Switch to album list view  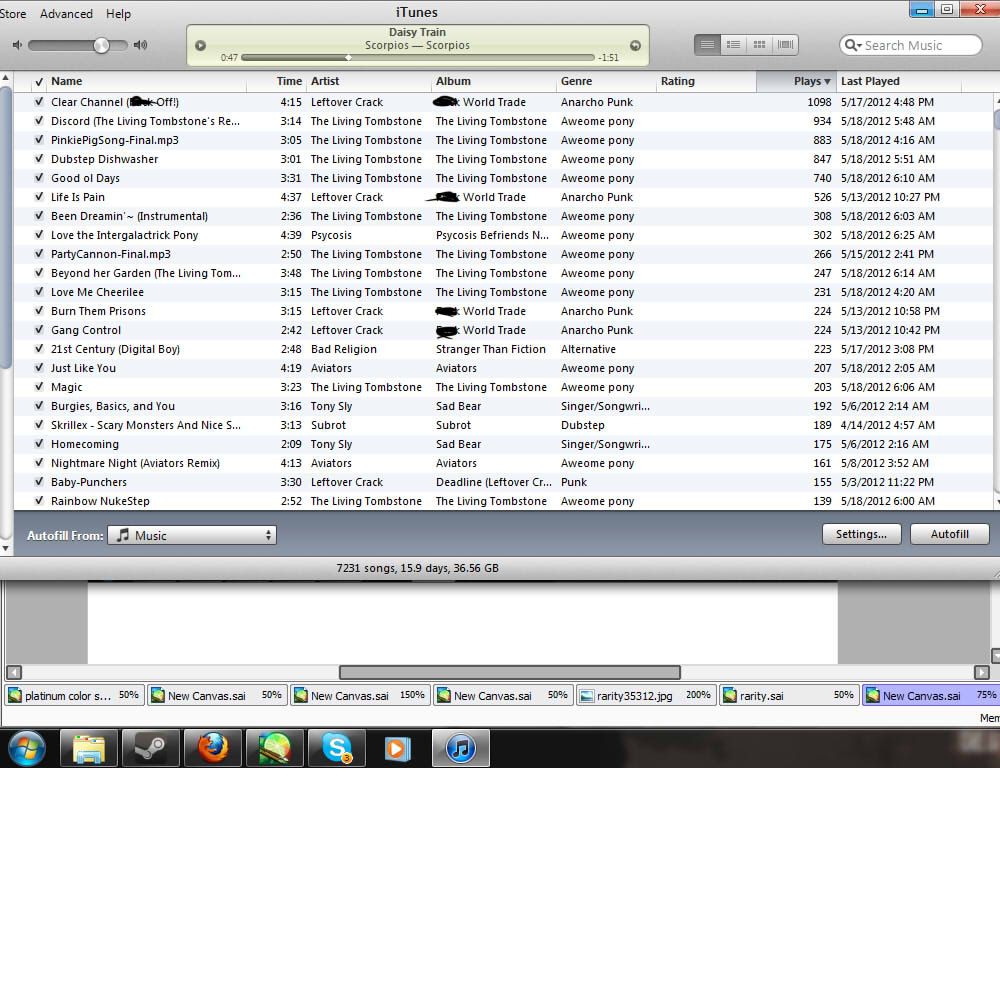(x=733, y=45)
